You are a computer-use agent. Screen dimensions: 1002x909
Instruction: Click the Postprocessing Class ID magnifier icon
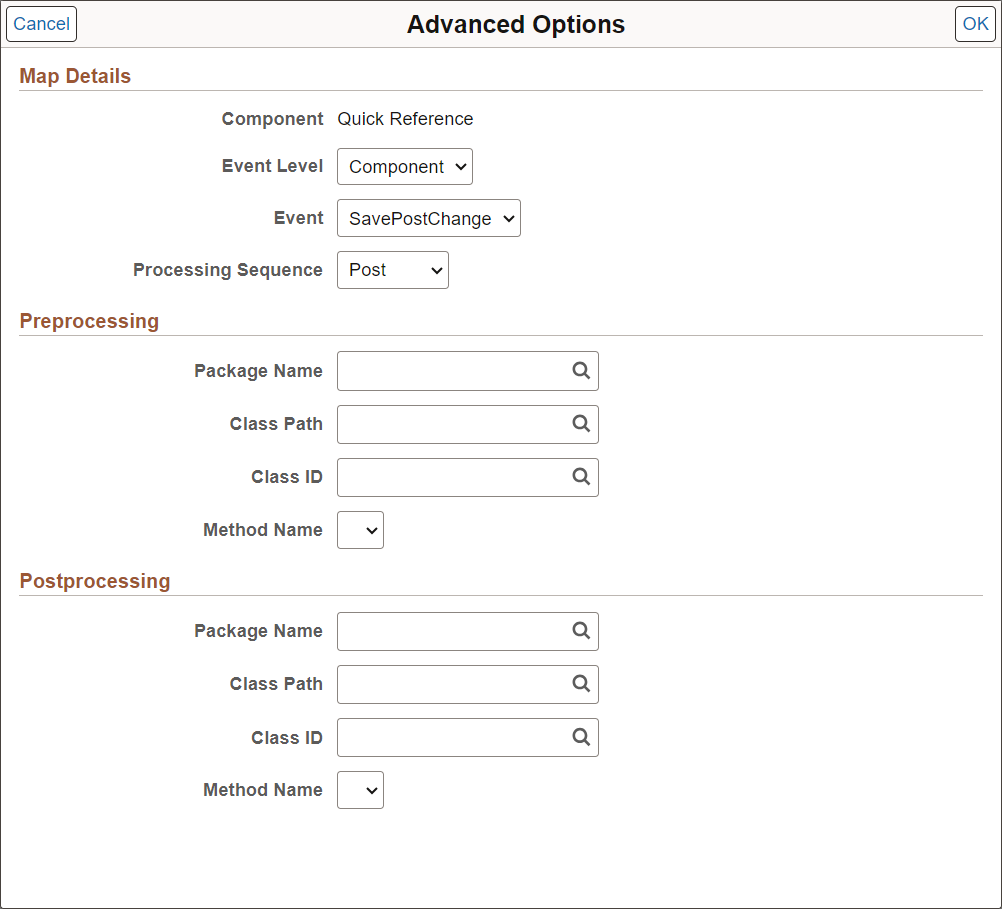coord(581,737)
